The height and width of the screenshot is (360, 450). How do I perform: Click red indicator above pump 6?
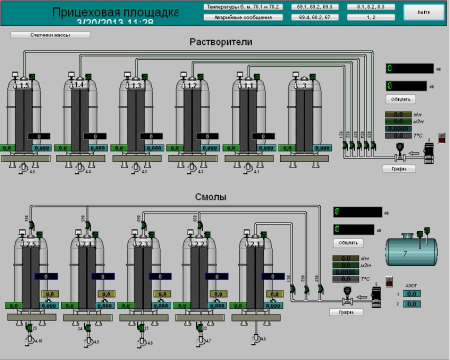click(389, 282)
